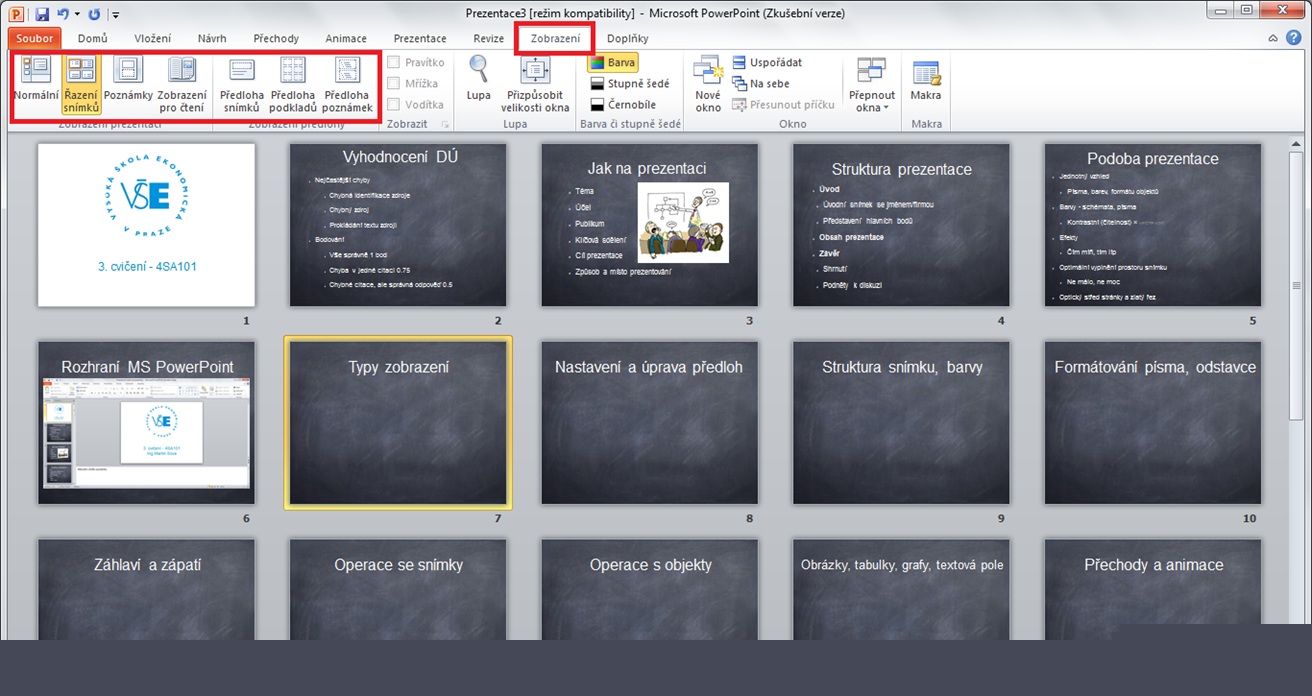Click Na sebe cascade windows

[760, 84]
